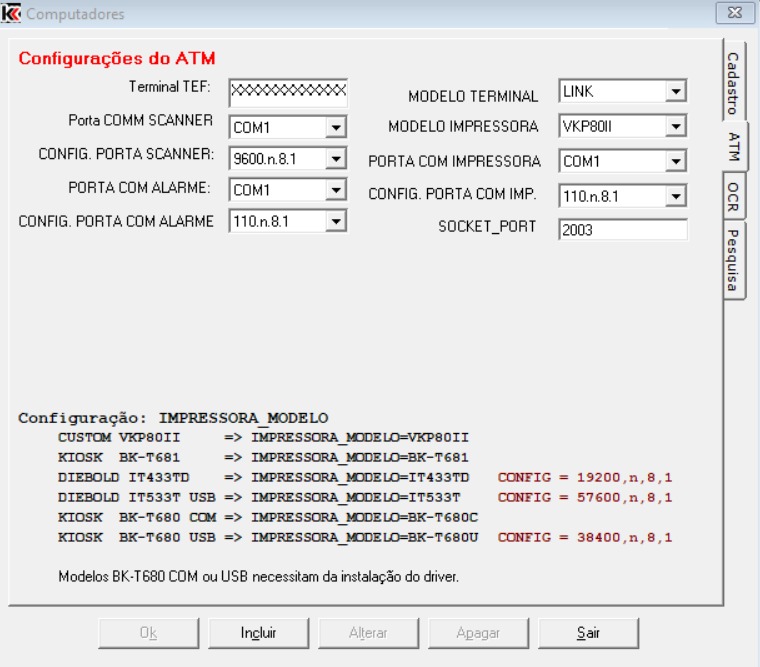Close the Computadores window
The height and width of the screenshot is (667, 760).
tap(735, 14)
